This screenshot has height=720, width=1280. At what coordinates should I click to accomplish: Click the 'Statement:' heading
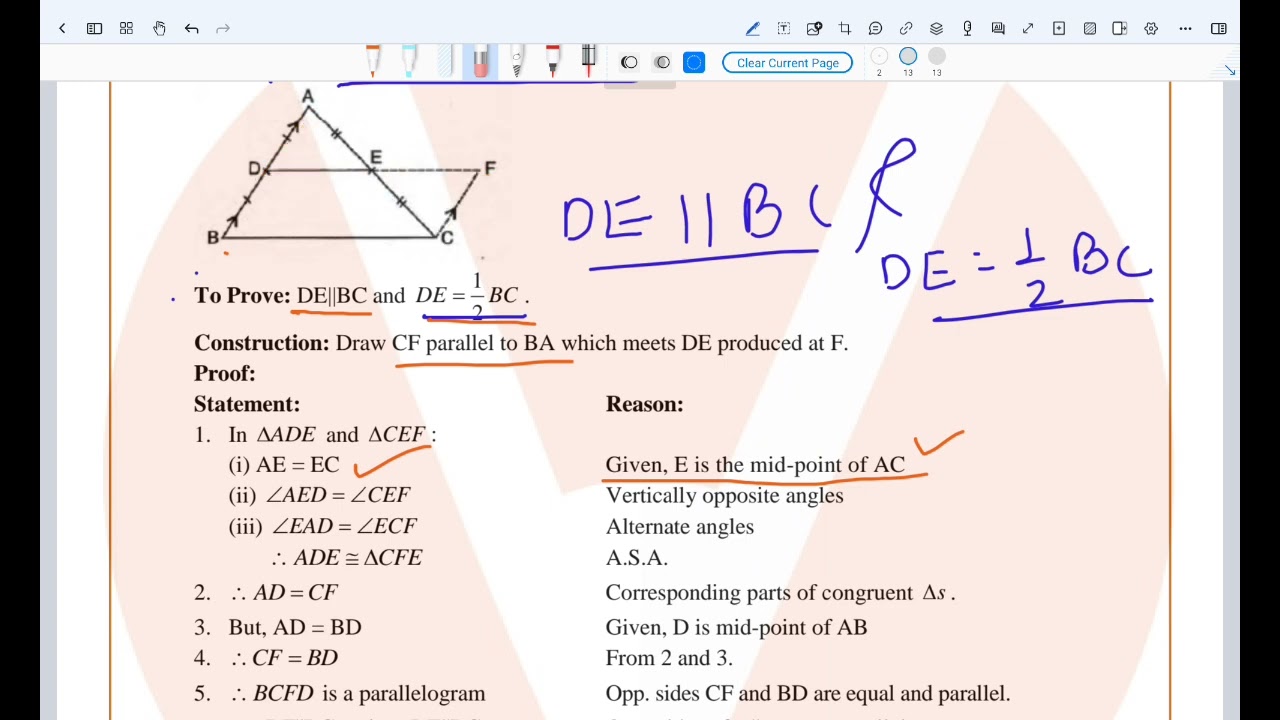247,404
